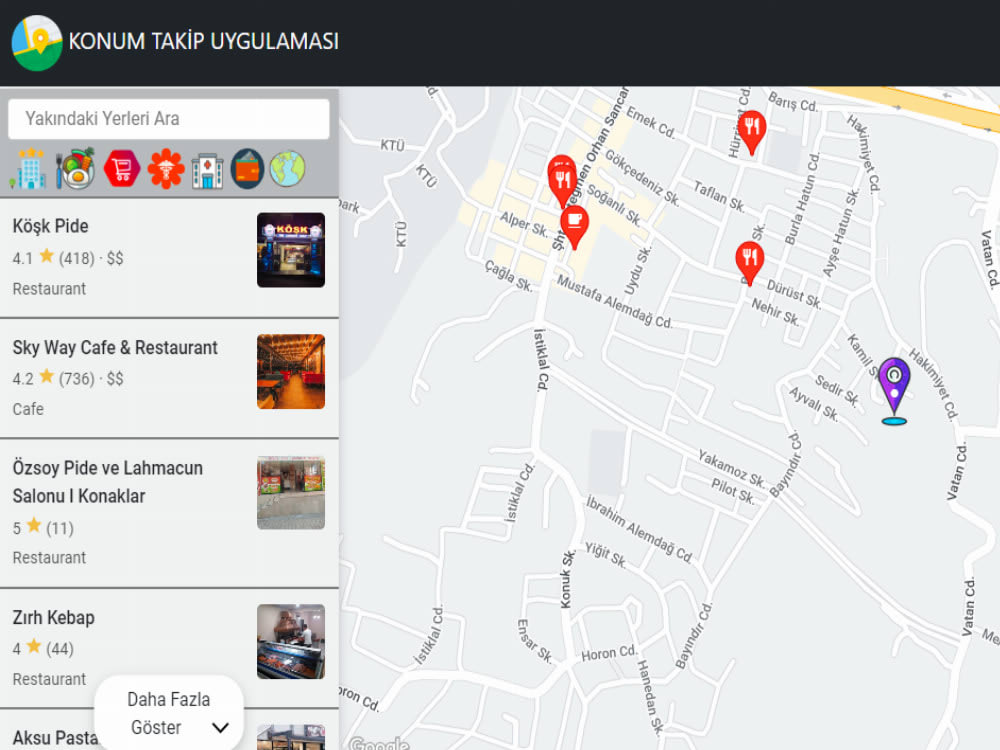The image size is (1000, 750).
Task: Click the Konuk Sk. street label
Action: pyautogui.click(x=567, y=580)
